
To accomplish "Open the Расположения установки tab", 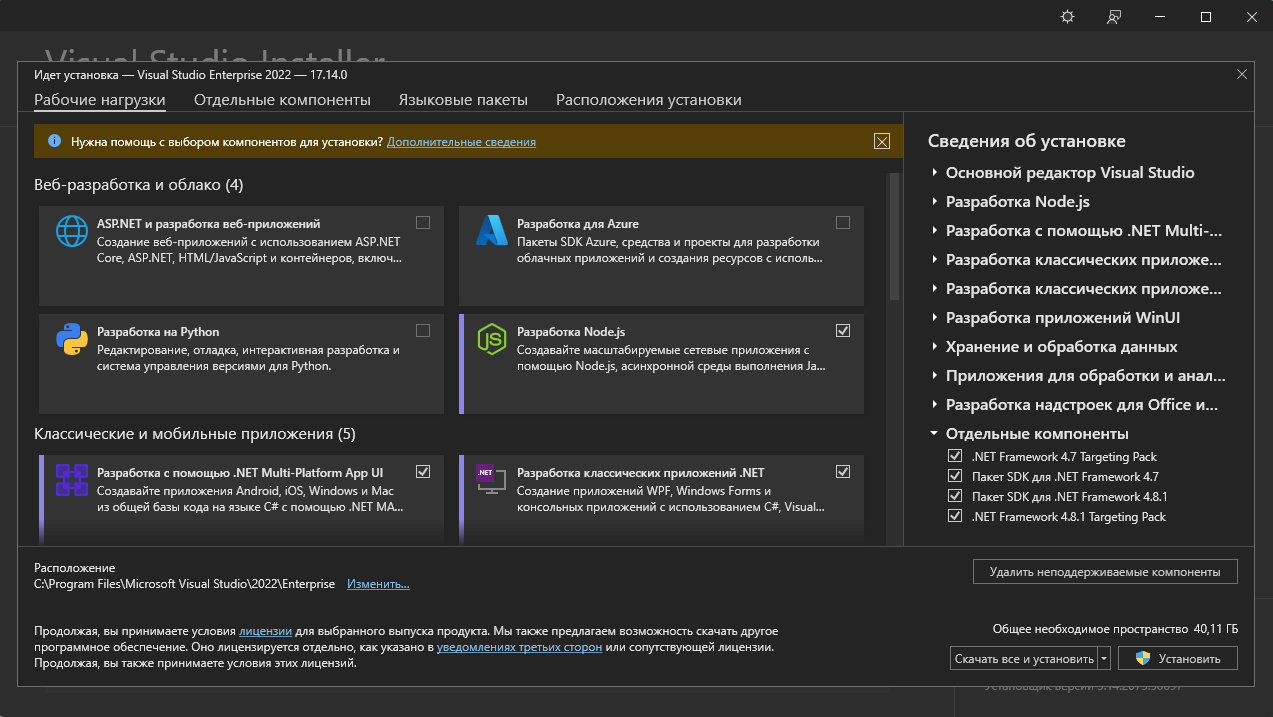I will pos(649,100).
